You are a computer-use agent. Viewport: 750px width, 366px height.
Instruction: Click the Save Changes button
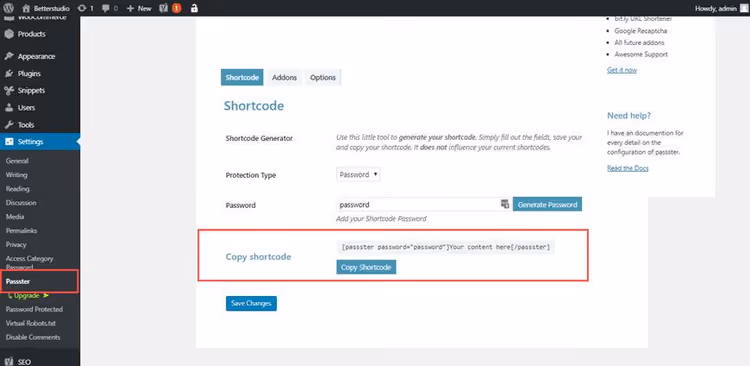coord(251,303)
